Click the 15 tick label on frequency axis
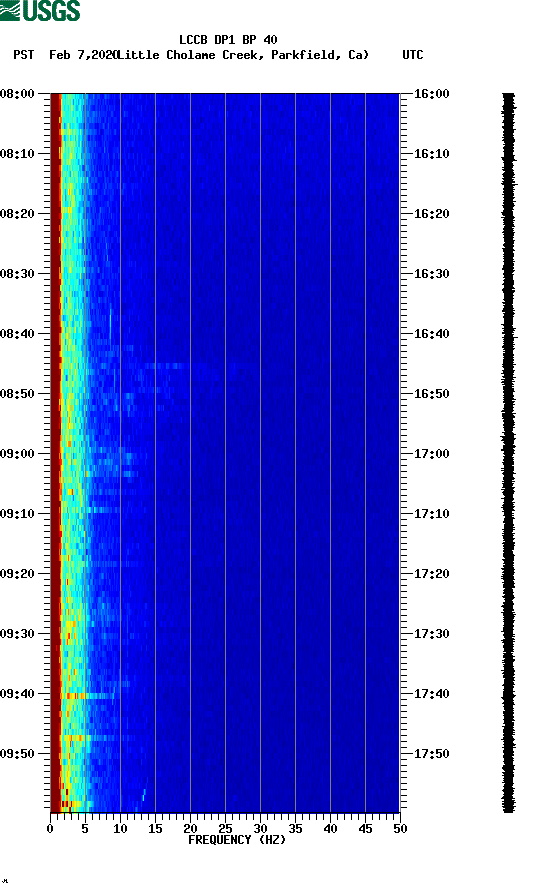 (x=155, y=829)
